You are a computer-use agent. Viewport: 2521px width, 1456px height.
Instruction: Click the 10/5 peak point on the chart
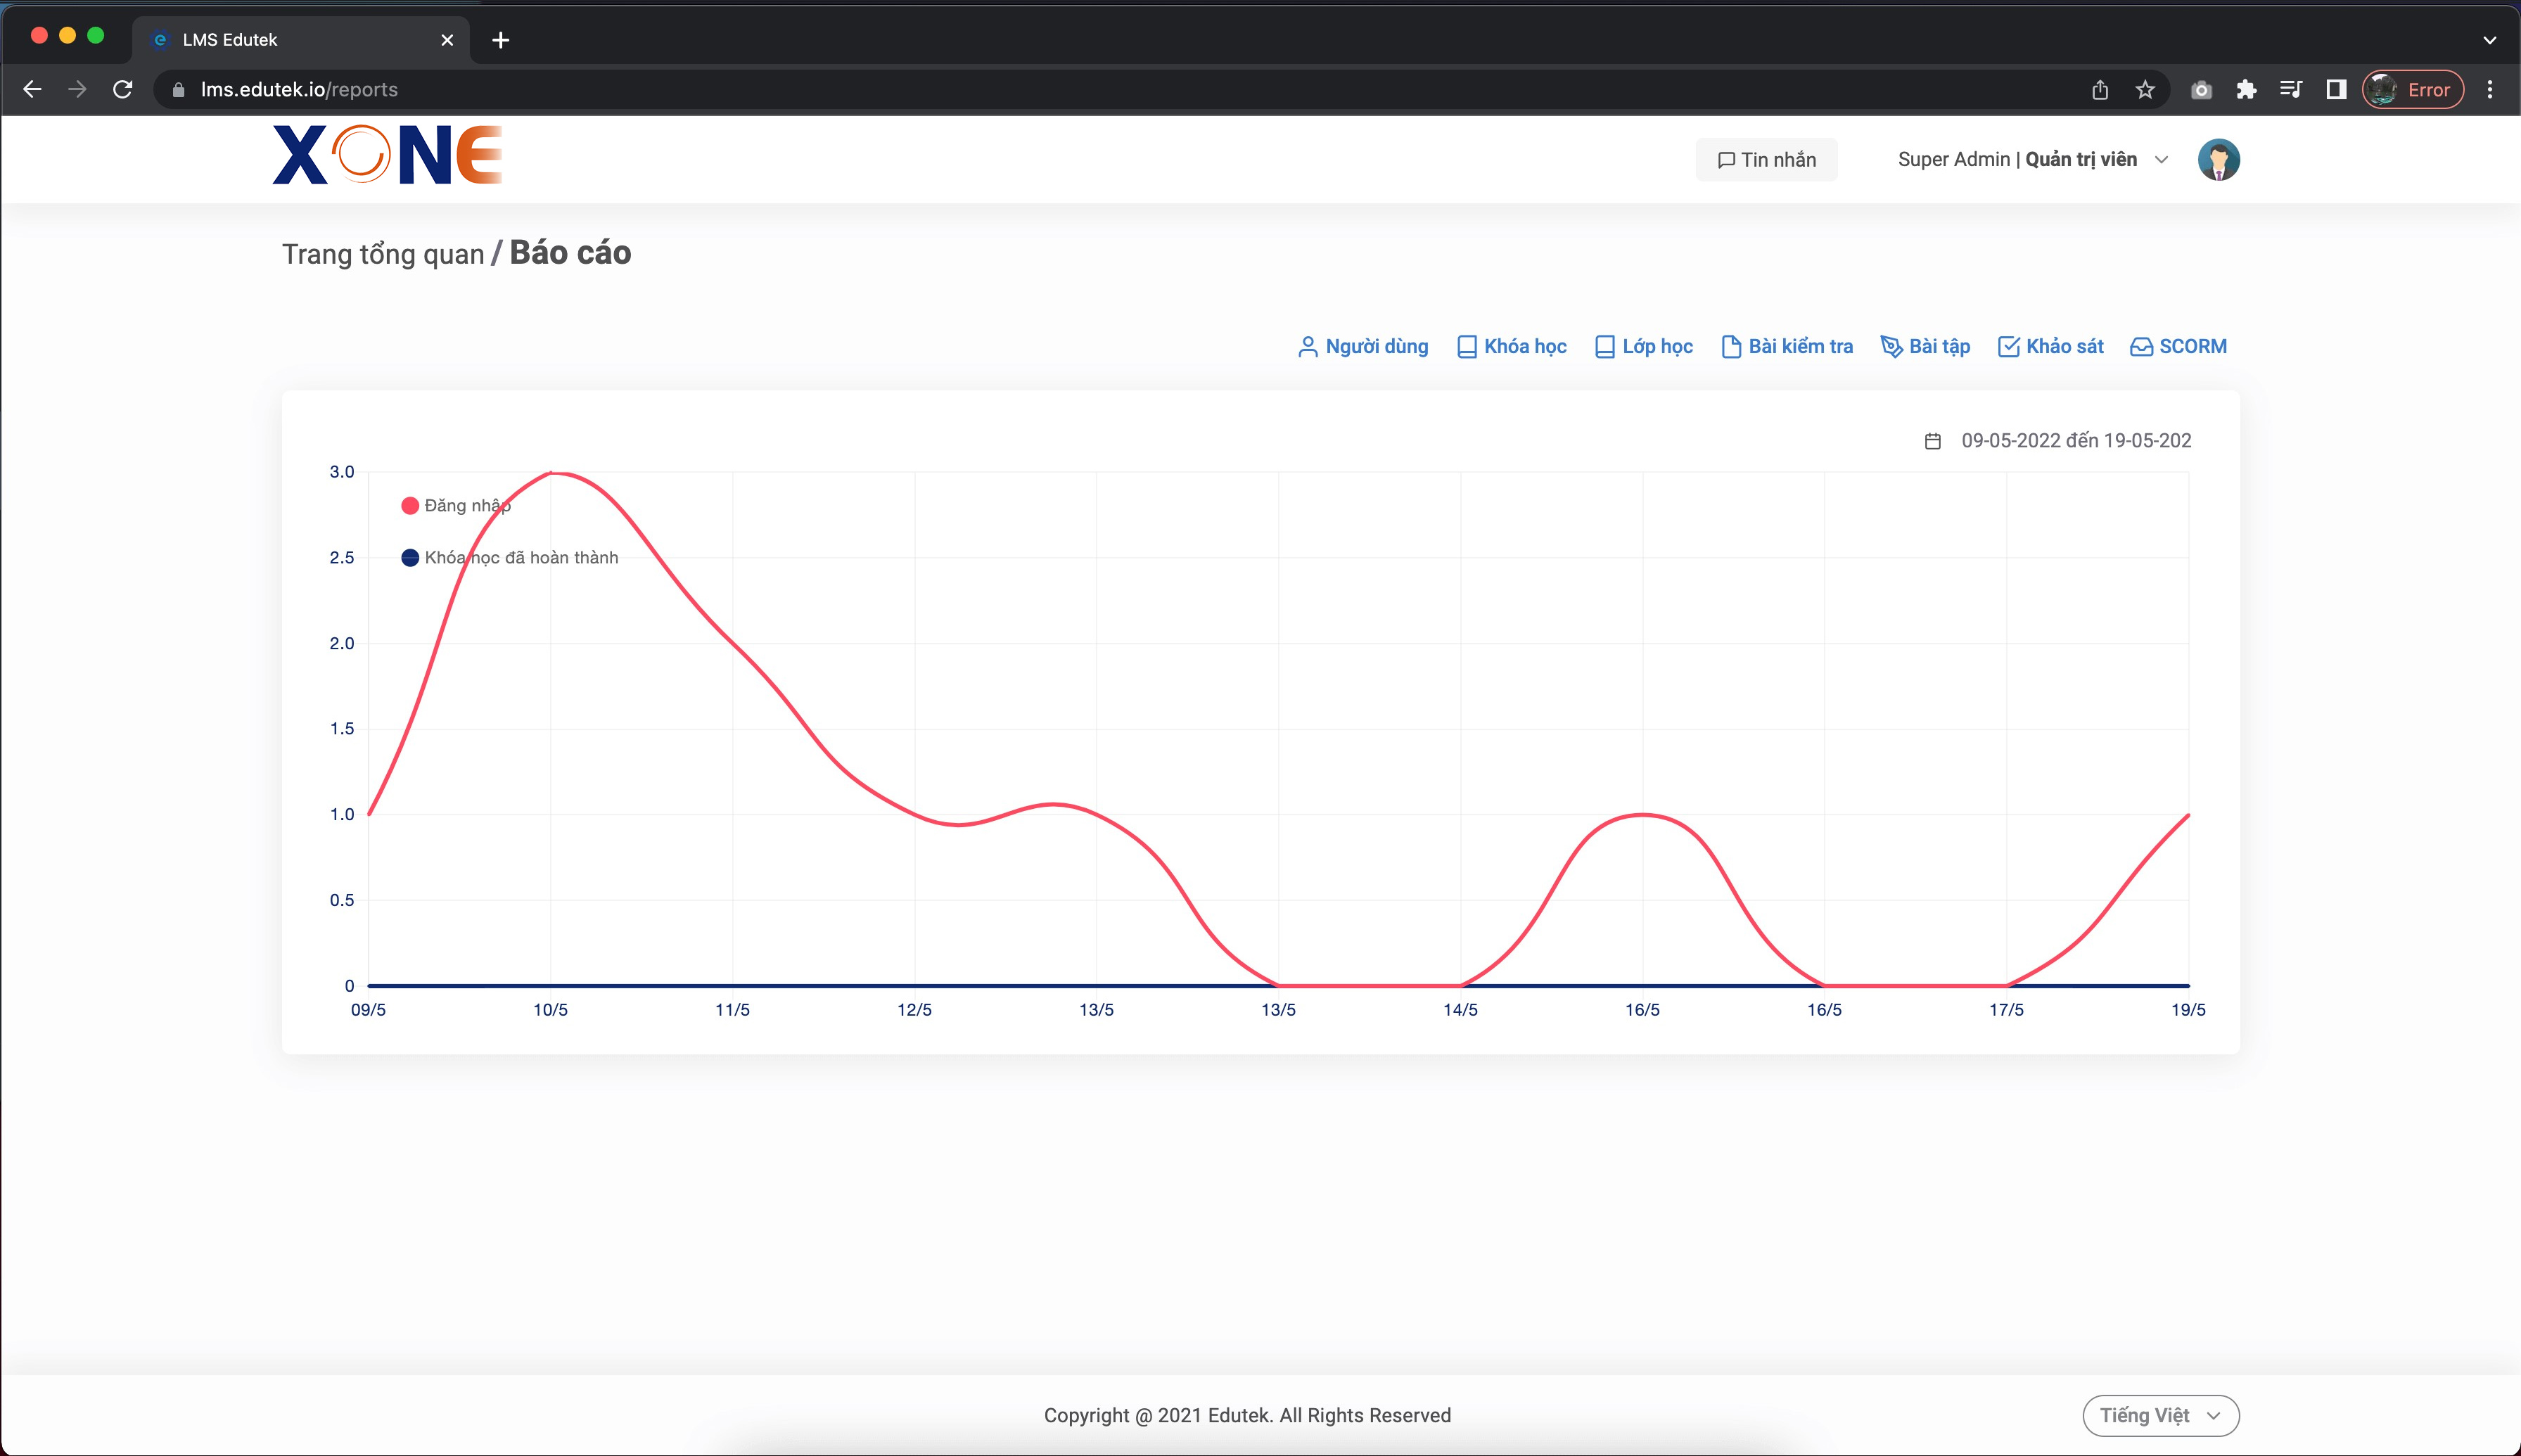(551, 472)
